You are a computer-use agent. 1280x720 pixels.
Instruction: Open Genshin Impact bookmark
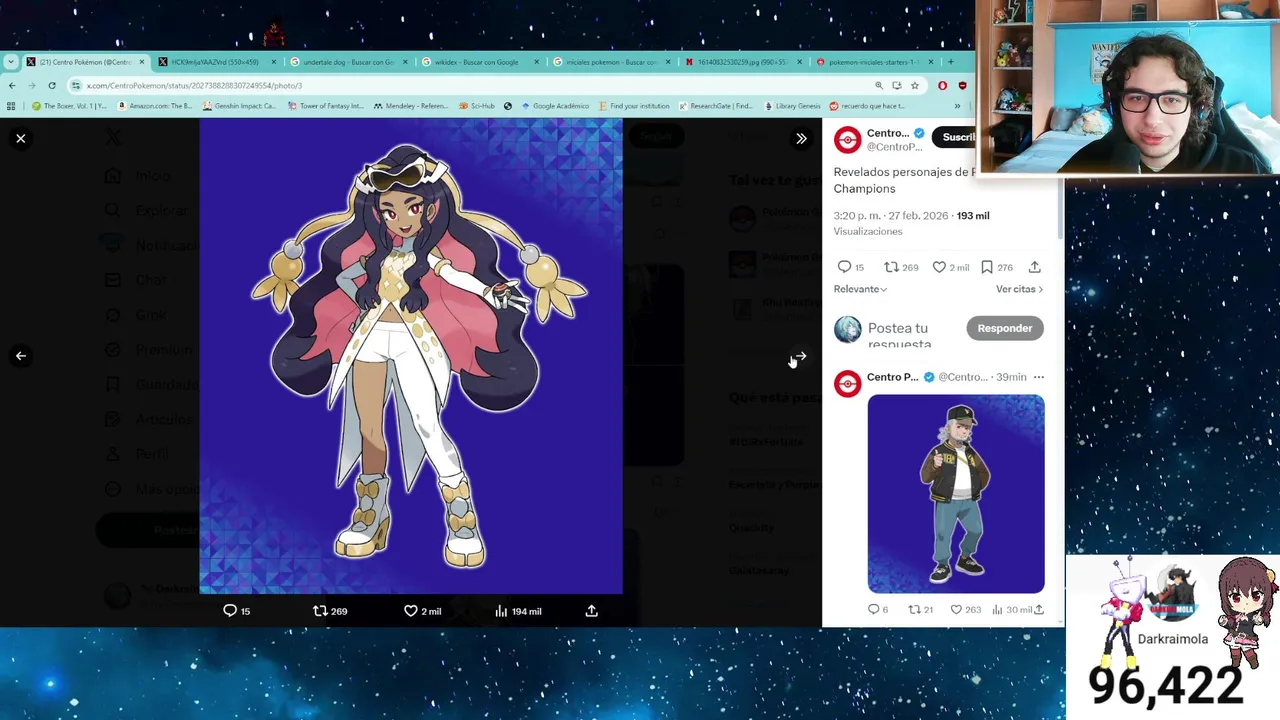237,106
